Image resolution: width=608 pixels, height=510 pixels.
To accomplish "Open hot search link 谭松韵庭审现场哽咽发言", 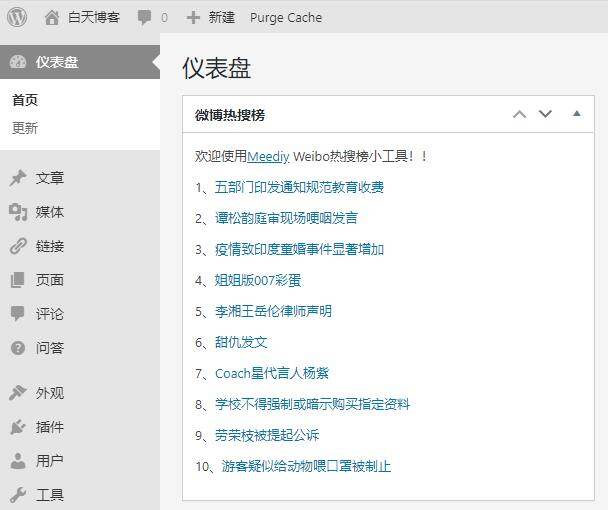I will click(x=286, y=218).
